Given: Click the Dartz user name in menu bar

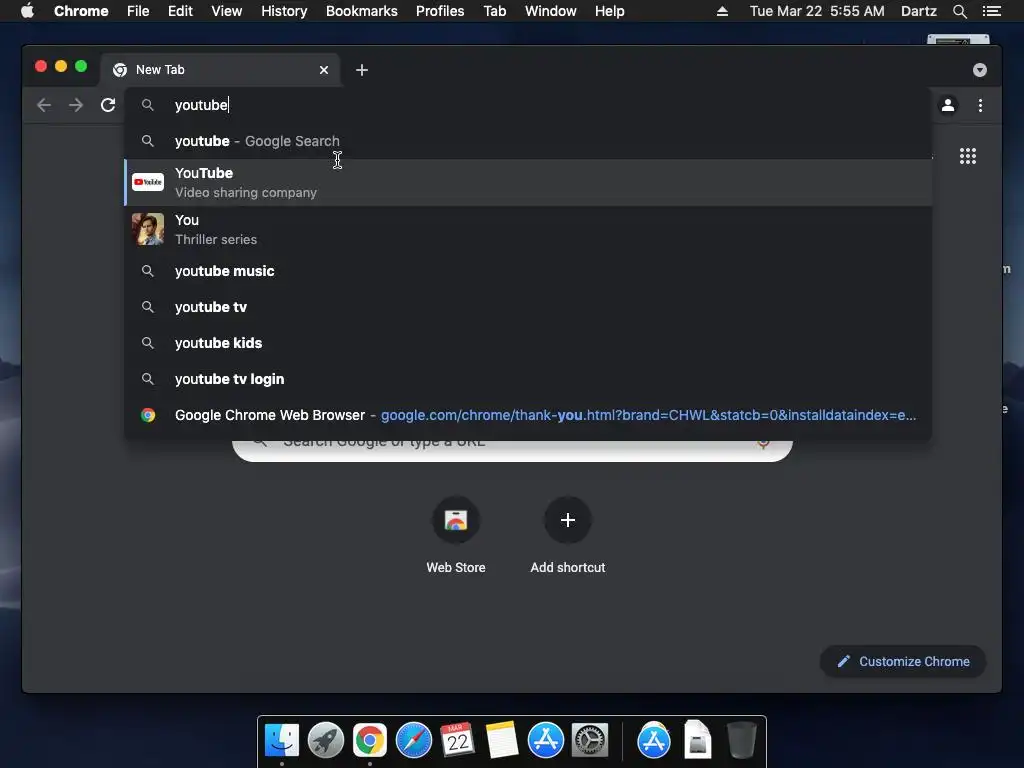Looking at the screenshot, I should click(x=918, y=11).
